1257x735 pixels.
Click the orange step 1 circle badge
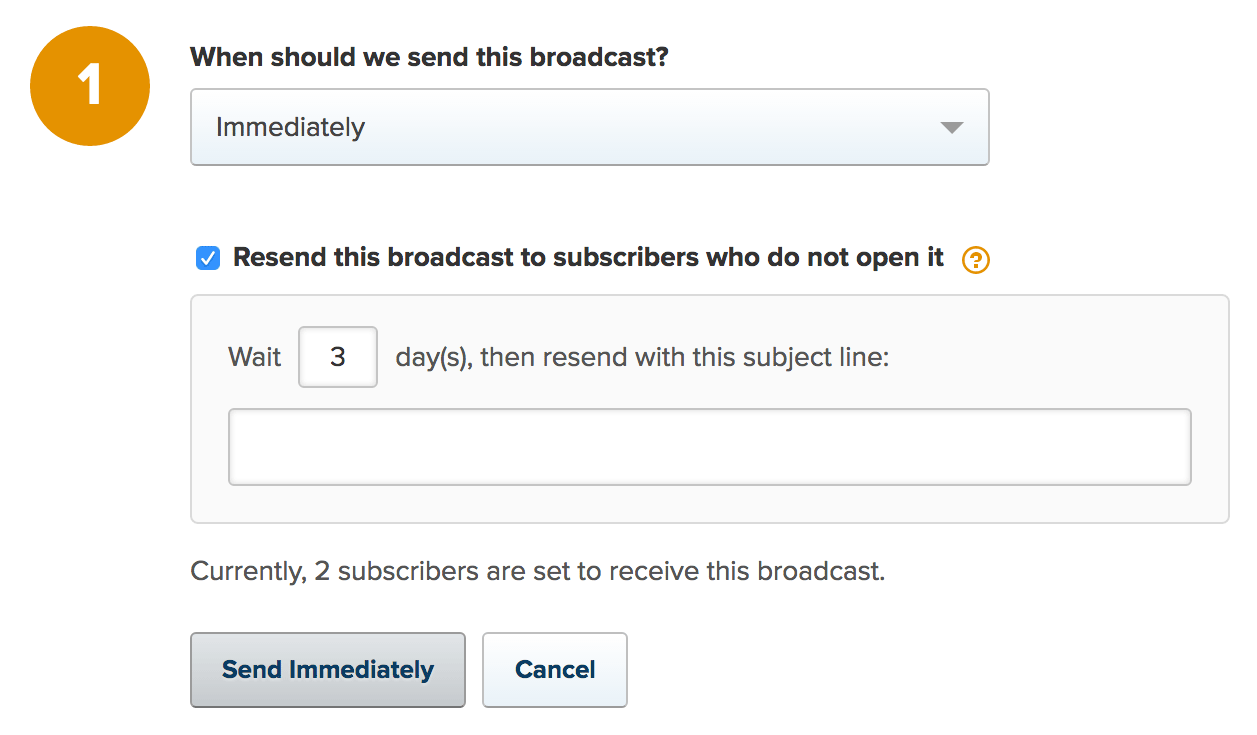click(x=90, y=86)
